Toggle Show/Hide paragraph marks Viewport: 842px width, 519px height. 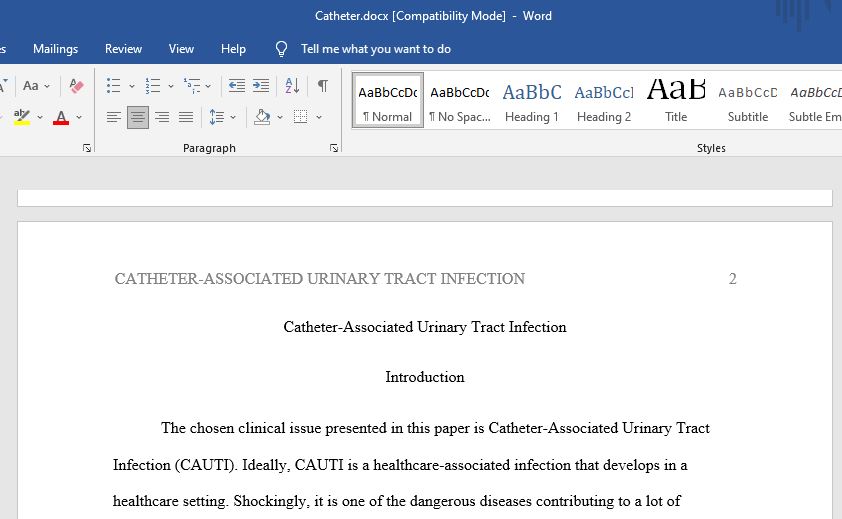point(323,85)
